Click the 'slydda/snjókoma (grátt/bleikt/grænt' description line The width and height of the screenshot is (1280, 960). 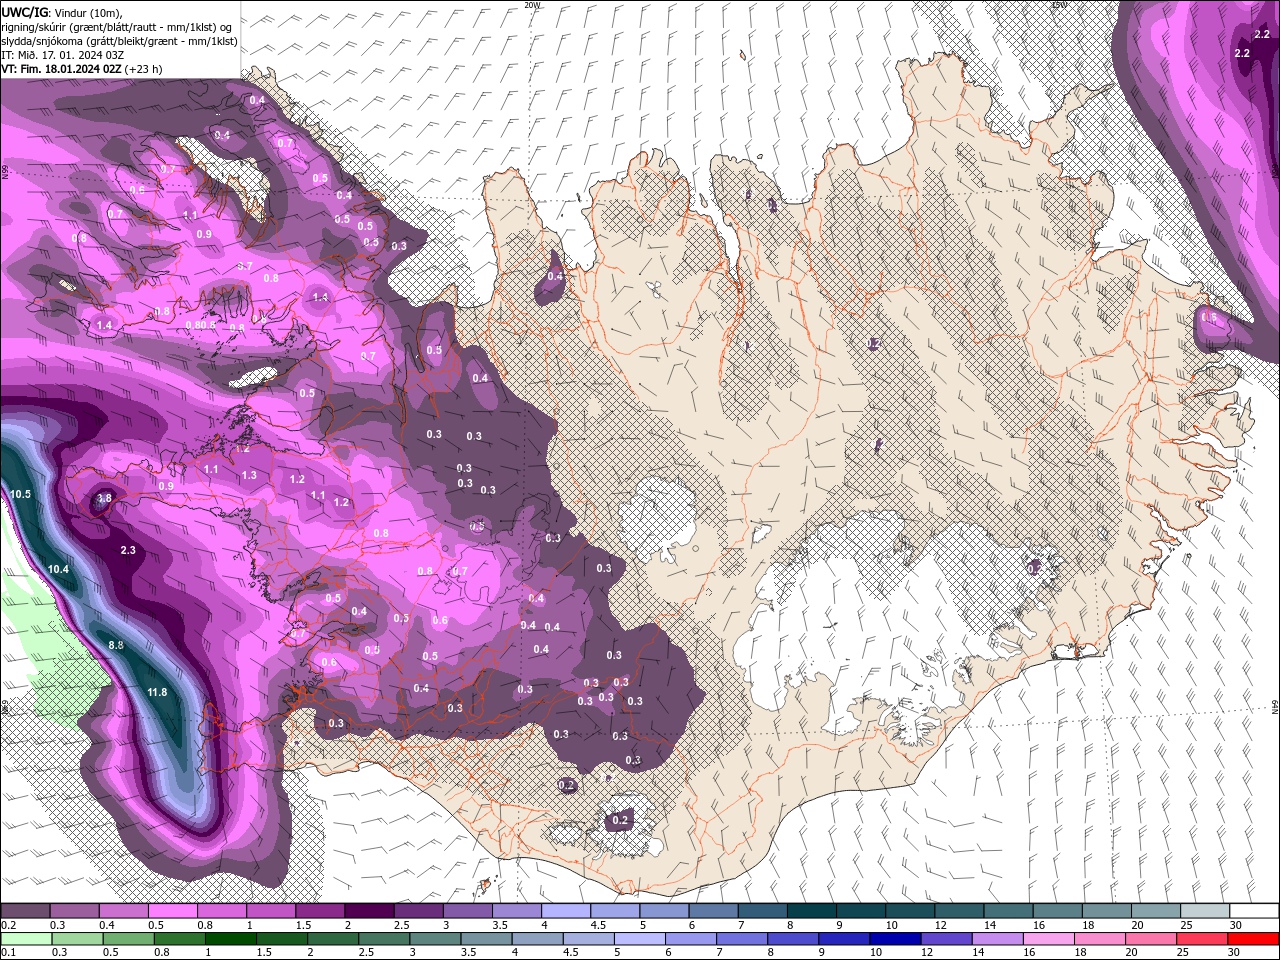[119, 41]
